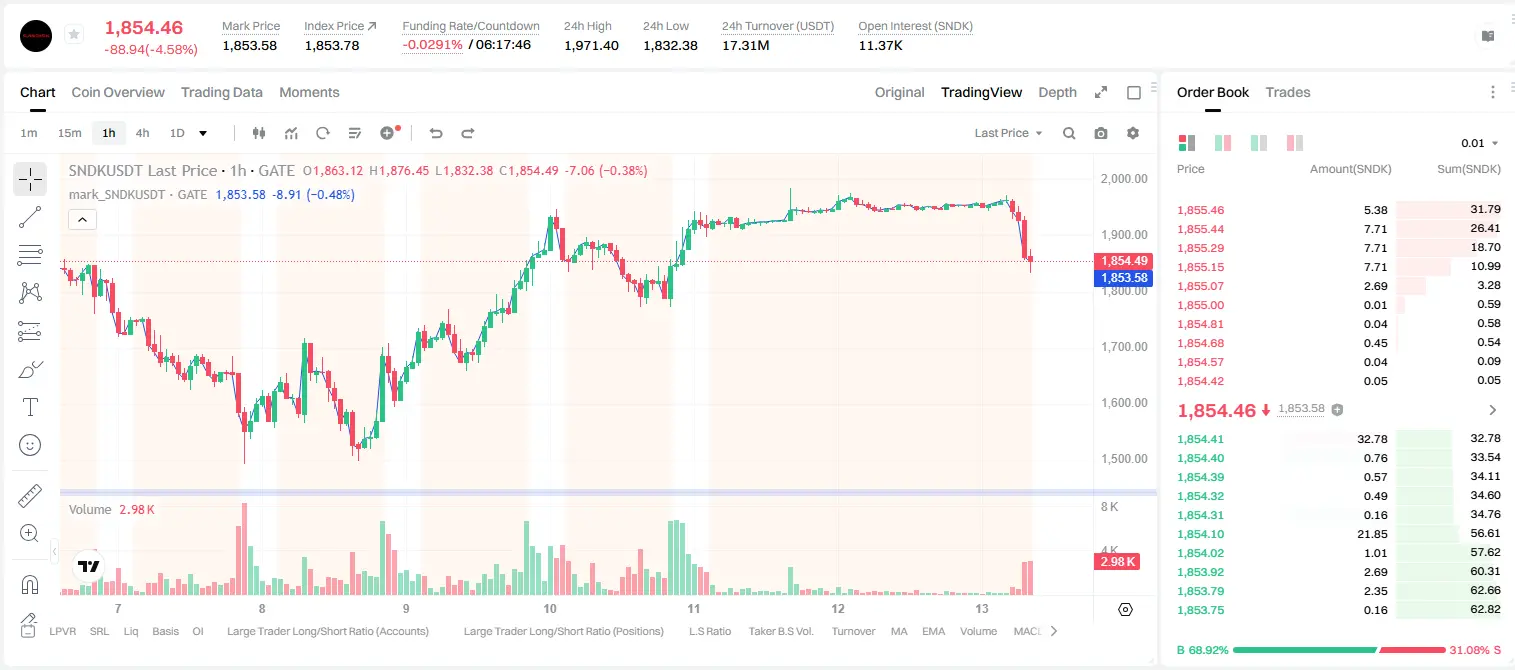Select the 15m timeframe

69,133
